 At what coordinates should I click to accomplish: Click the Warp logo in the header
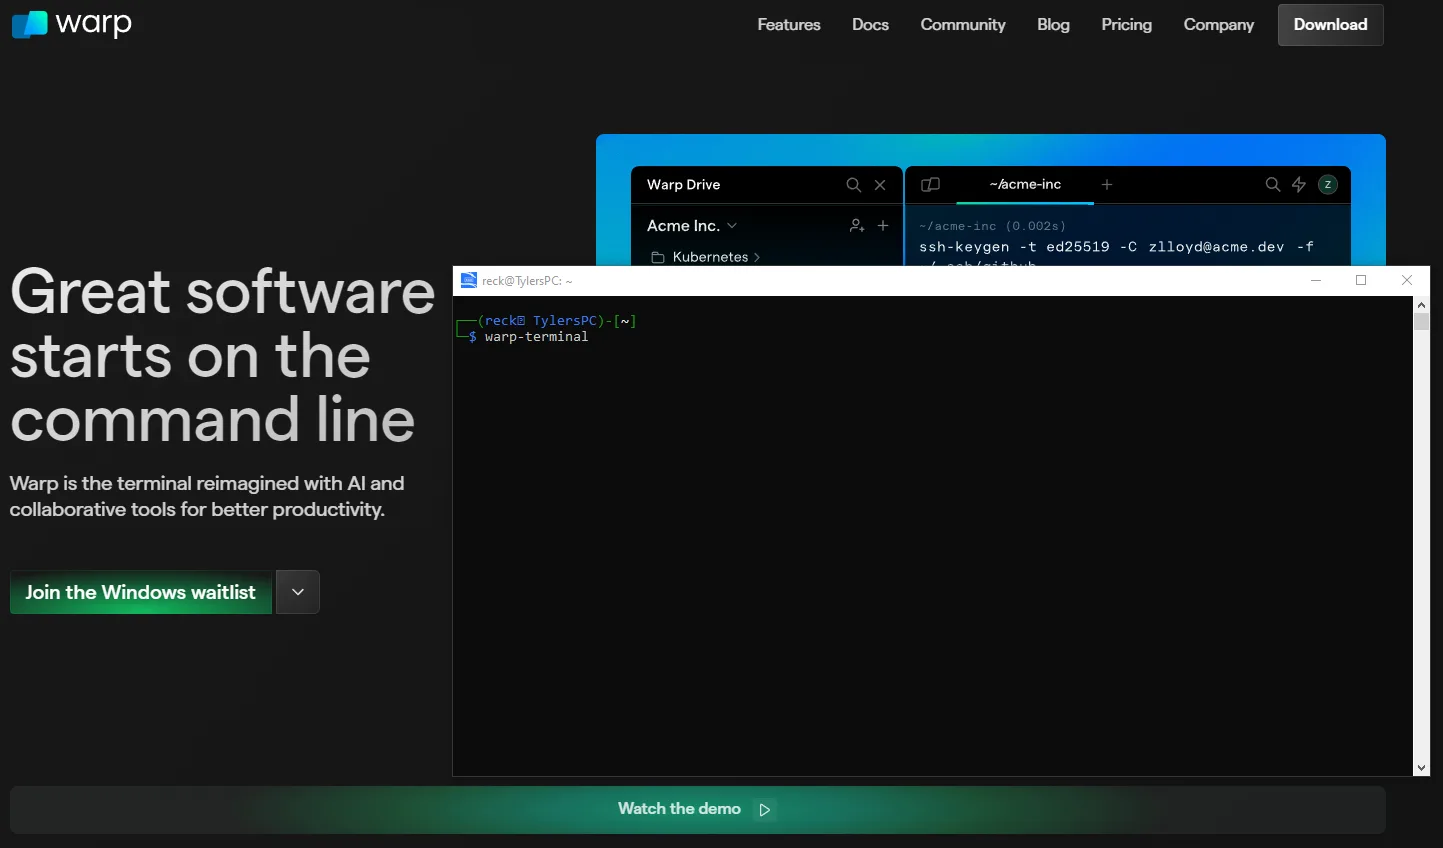(x=71, y=23)
